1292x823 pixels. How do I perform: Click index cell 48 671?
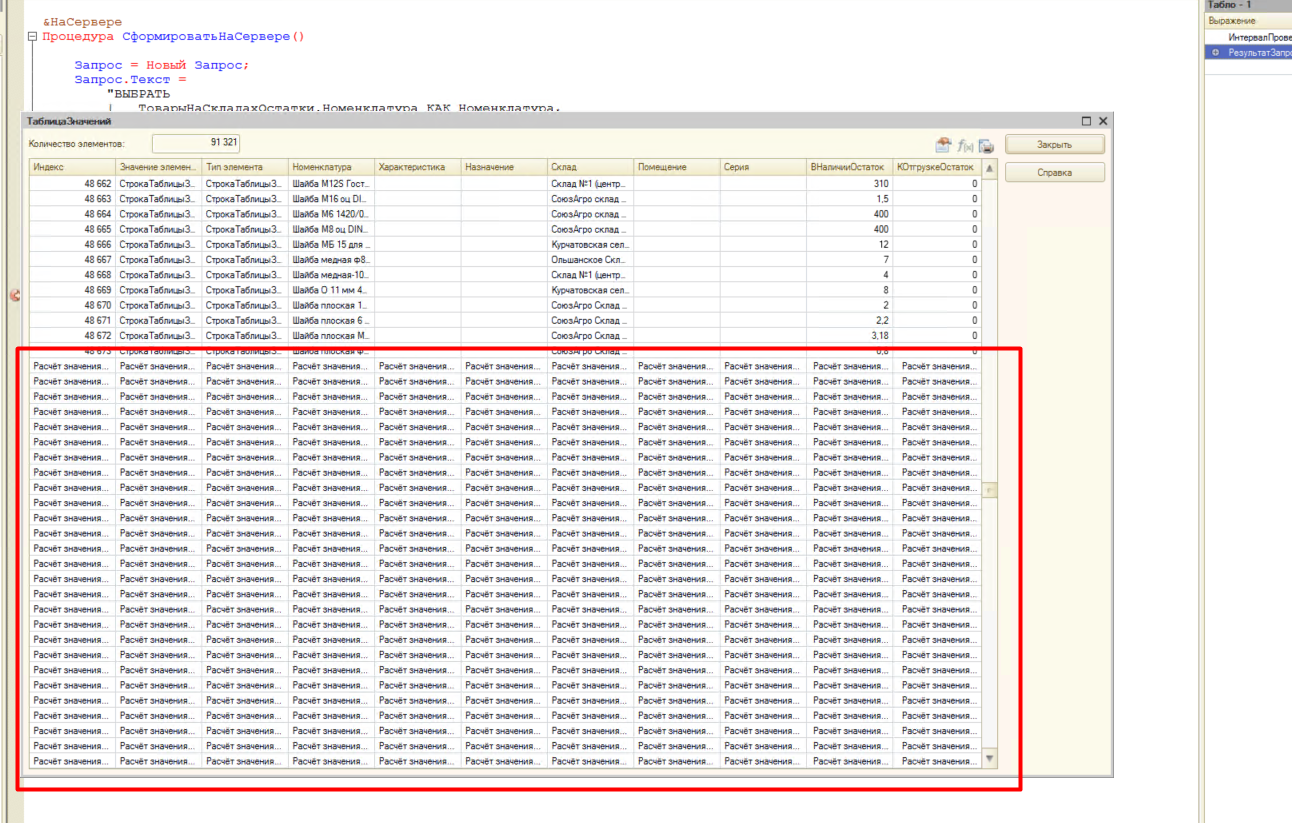coord(72,320)
